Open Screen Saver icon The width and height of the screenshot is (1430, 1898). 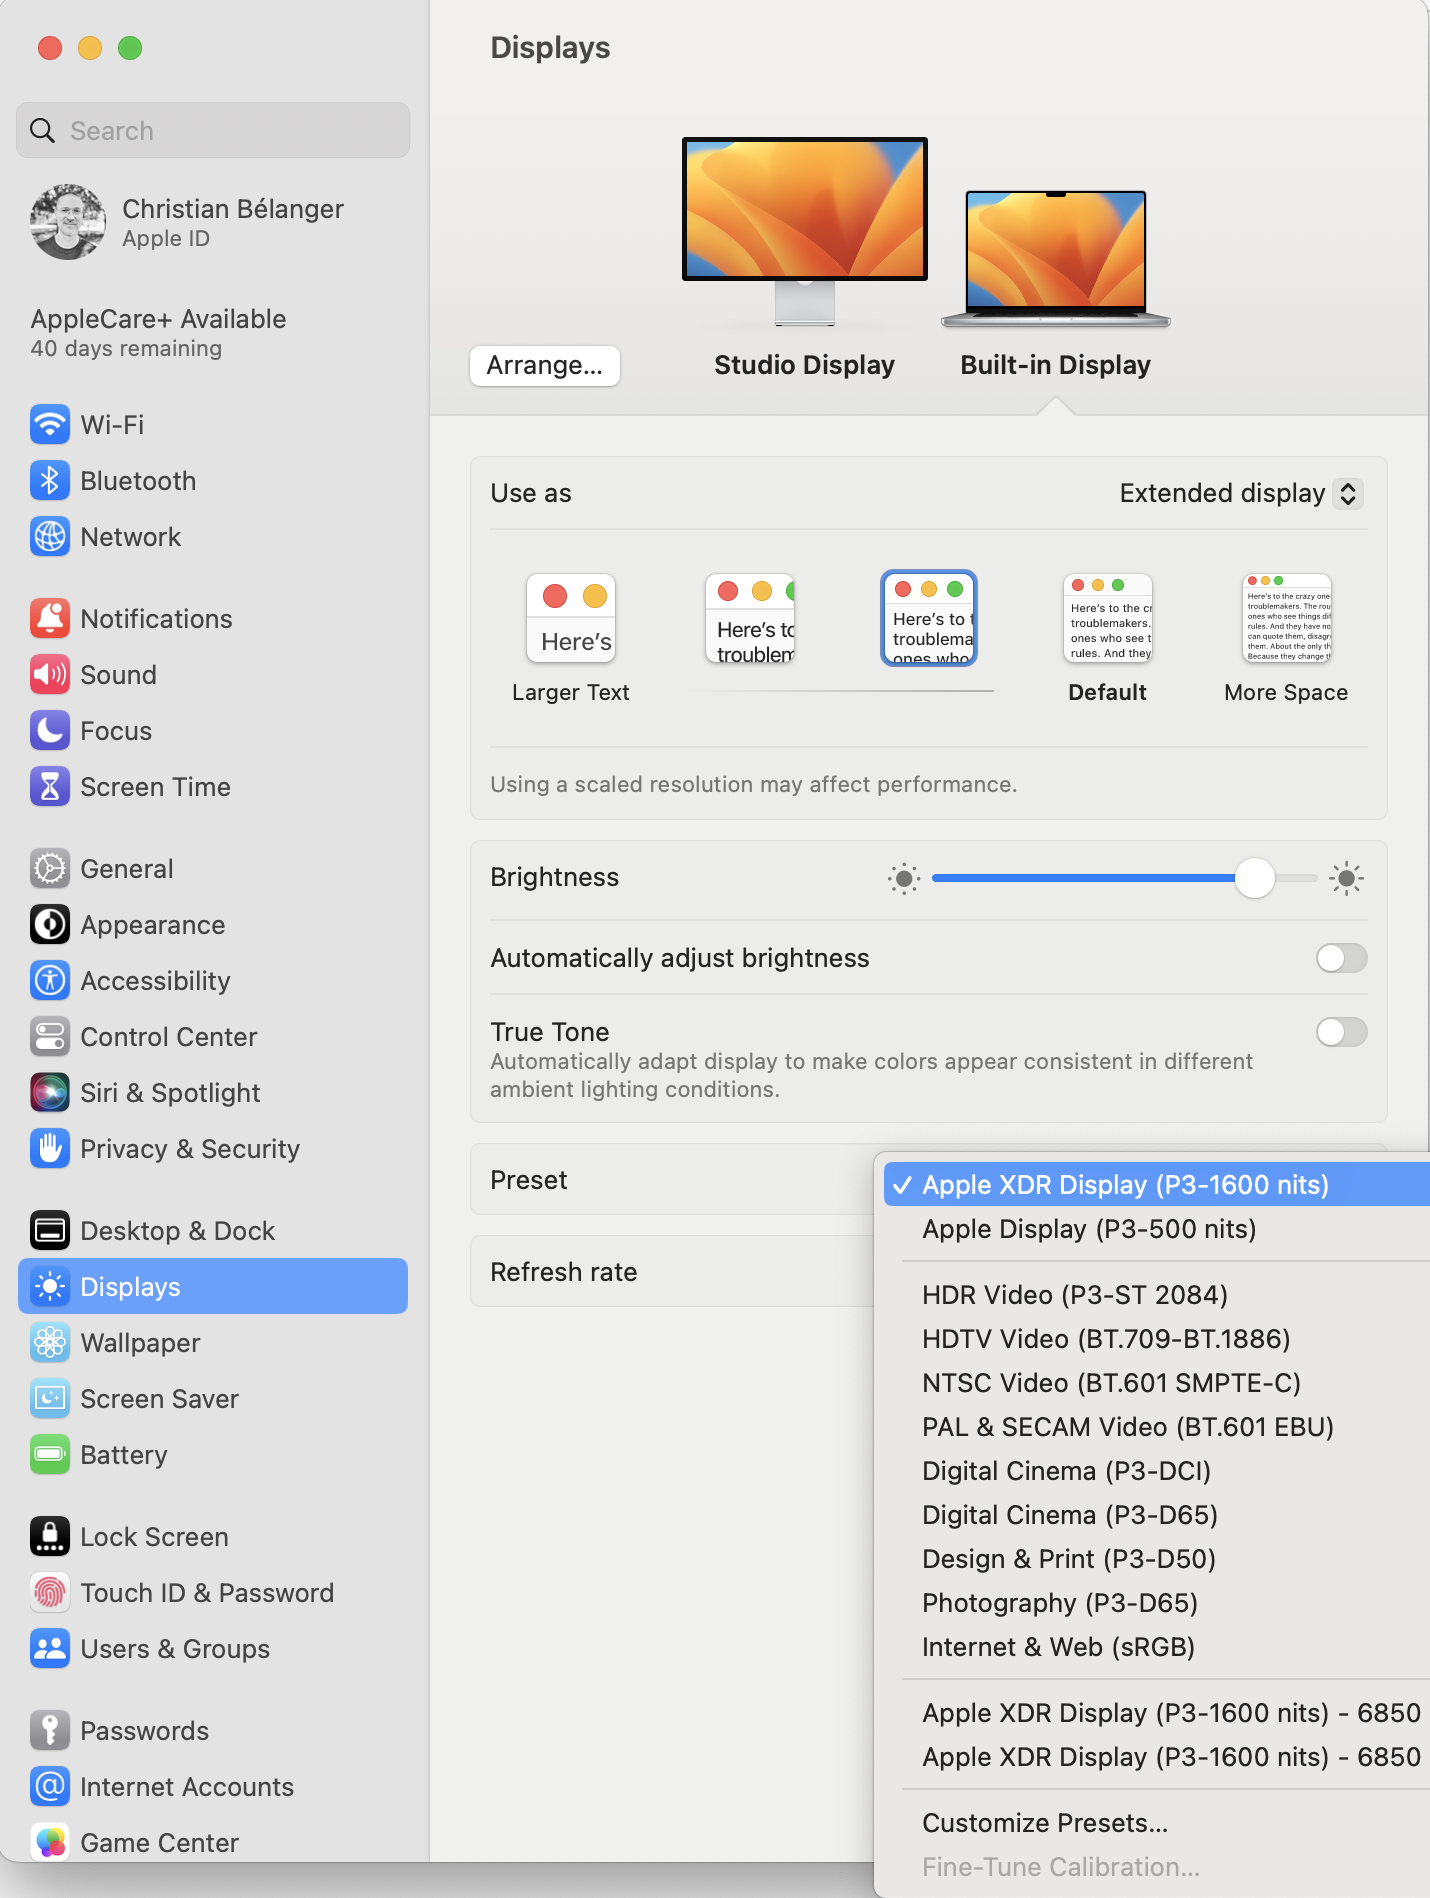50,1398
